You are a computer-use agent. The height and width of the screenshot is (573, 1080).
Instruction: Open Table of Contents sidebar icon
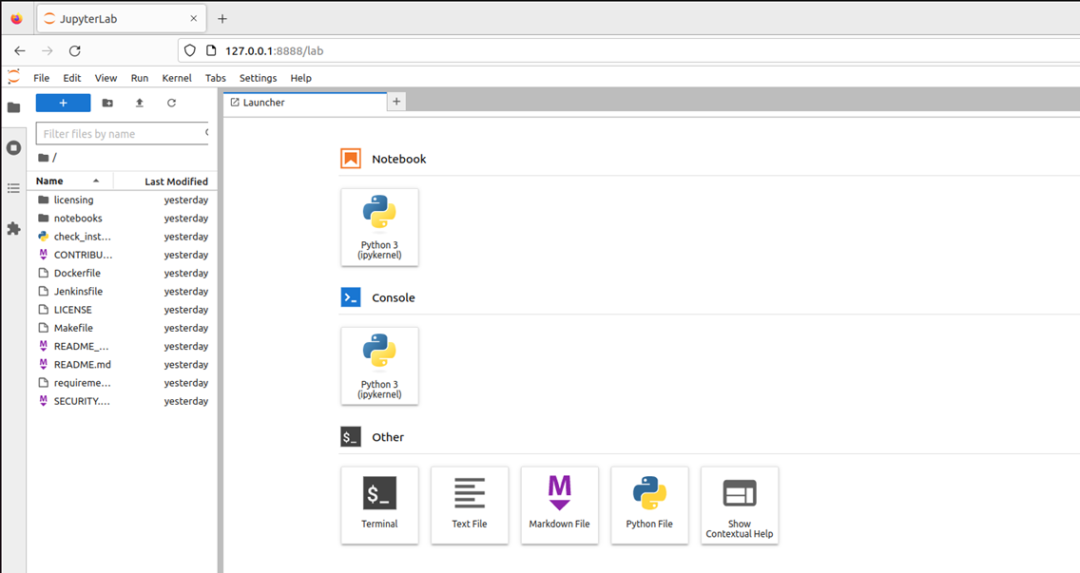tap(14, 188)
